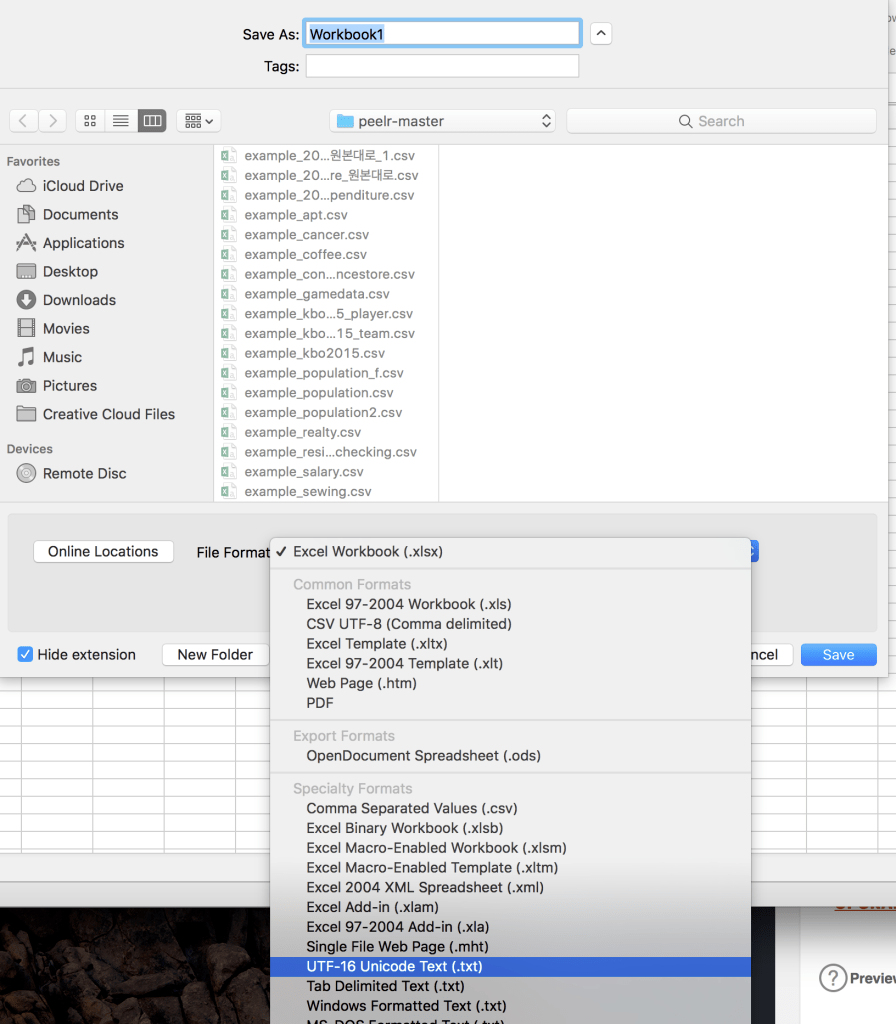Choose PDF format
This screenshot has height=1024, width=896.
tap(510, 703)
